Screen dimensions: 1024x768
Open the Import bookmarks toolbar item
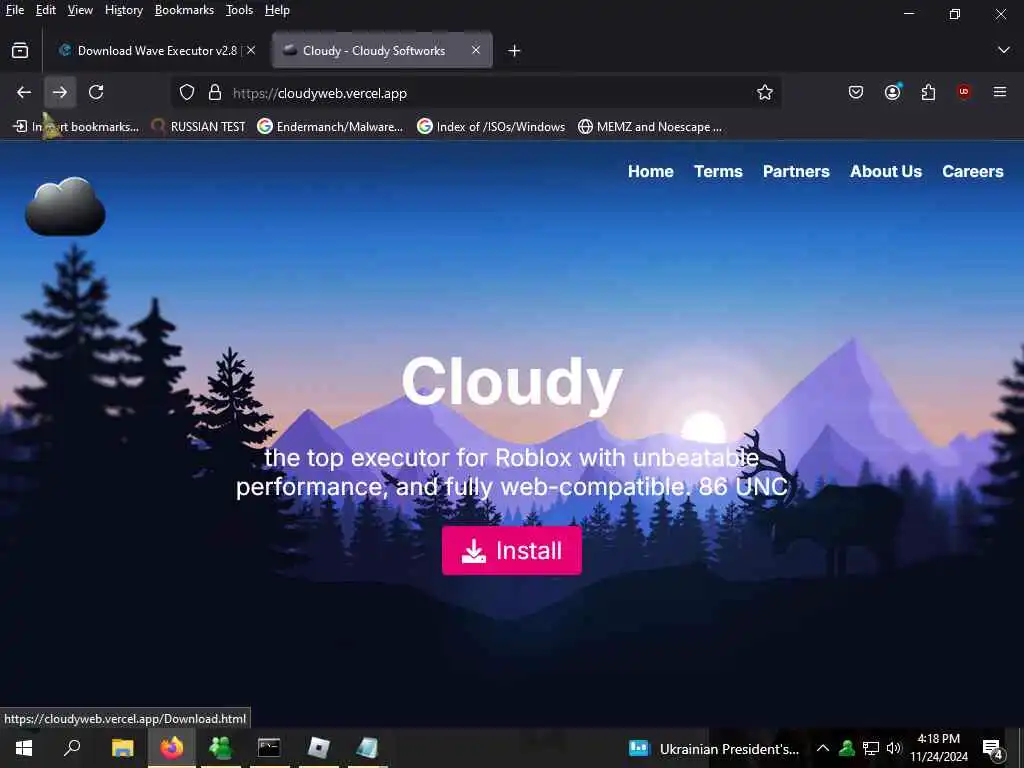[76, 127]
